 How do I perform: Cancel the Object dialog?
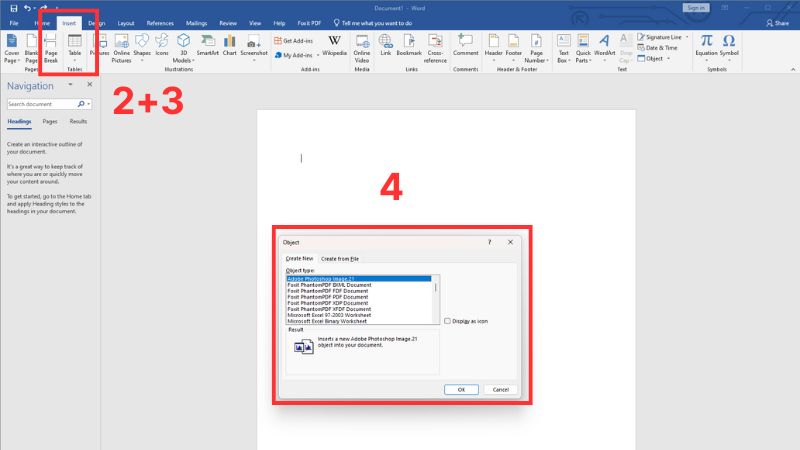501,389
